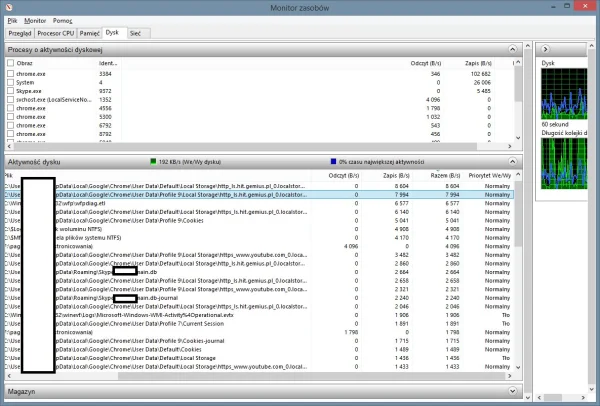
Task: Check the chrome.exe process with ID 3384
Action: [x=10, y=73]
